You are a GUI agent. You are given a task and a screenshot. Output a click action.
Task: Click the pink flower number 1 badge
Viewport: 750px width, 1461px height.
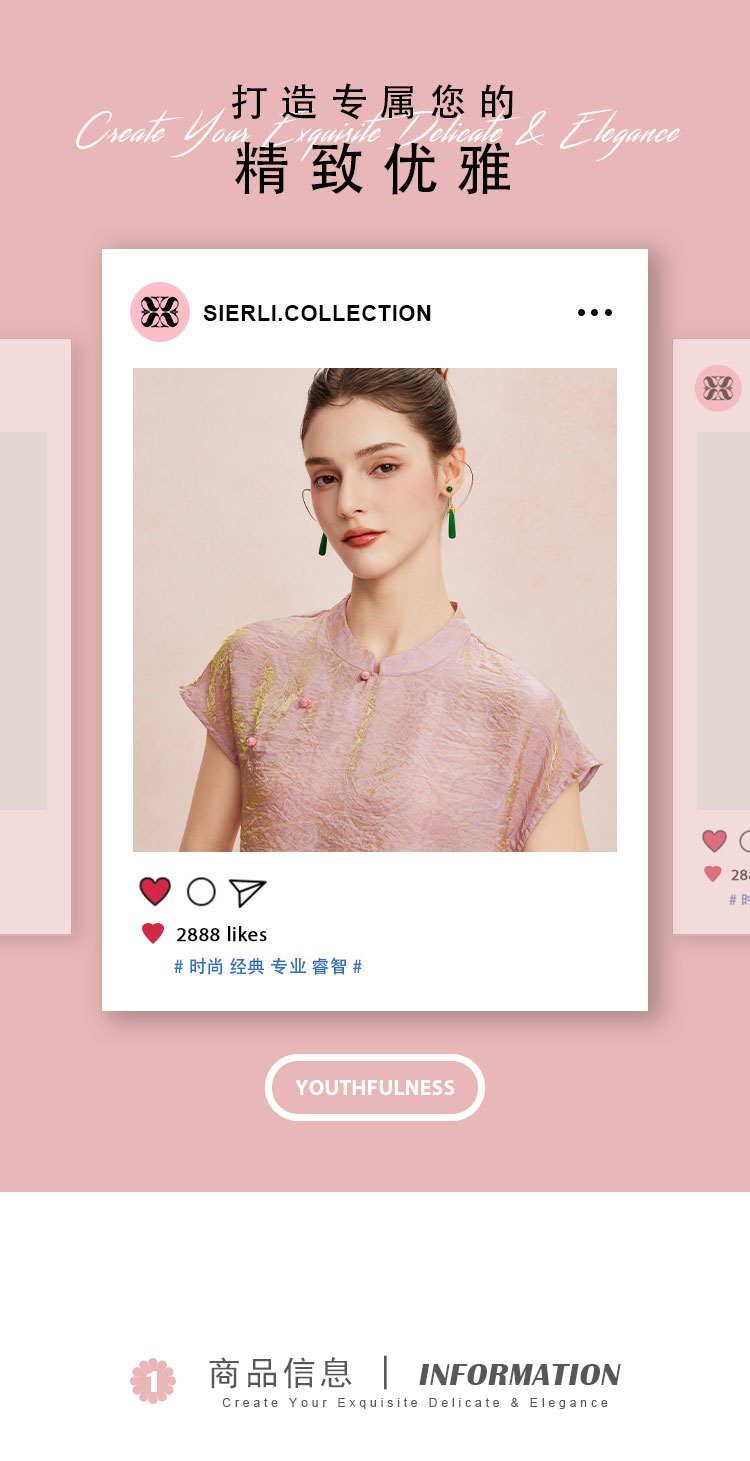click(153, 1381)
